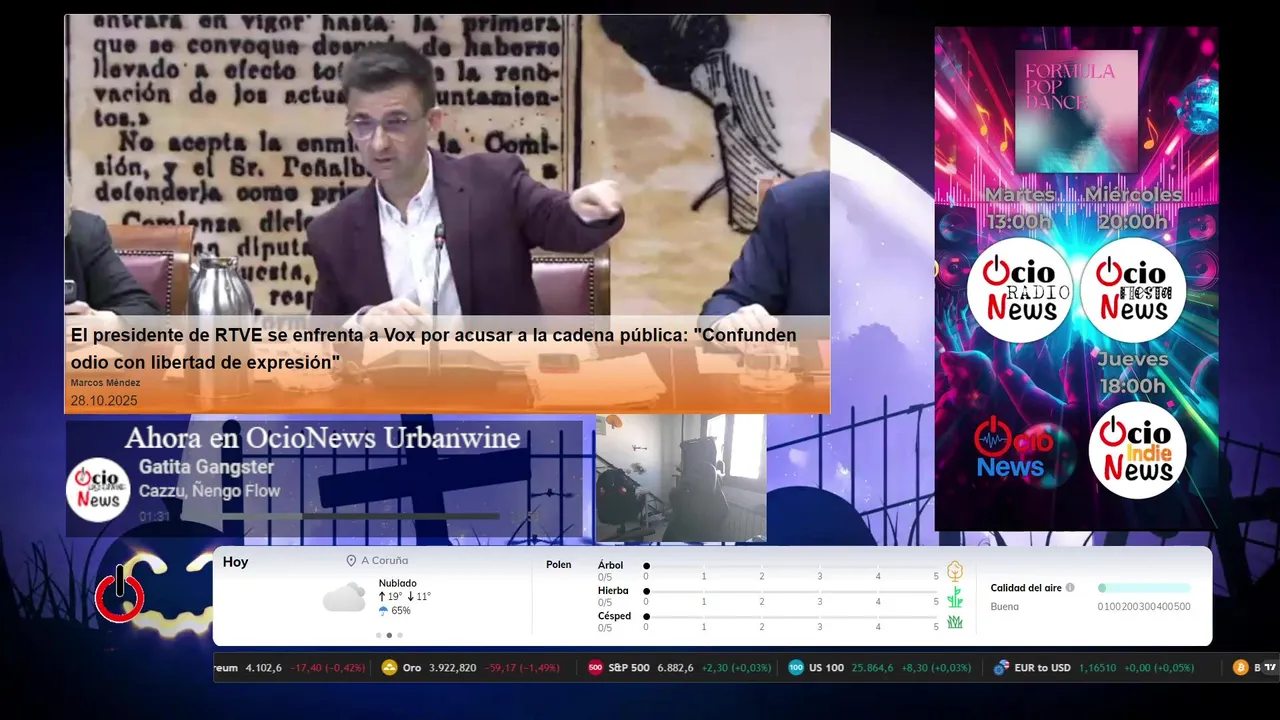Image resolution: width=1280 pixels, height=720 pixels.
Task: Click the Árbol pollen scale bar
Action: click(x=791, y=566)
